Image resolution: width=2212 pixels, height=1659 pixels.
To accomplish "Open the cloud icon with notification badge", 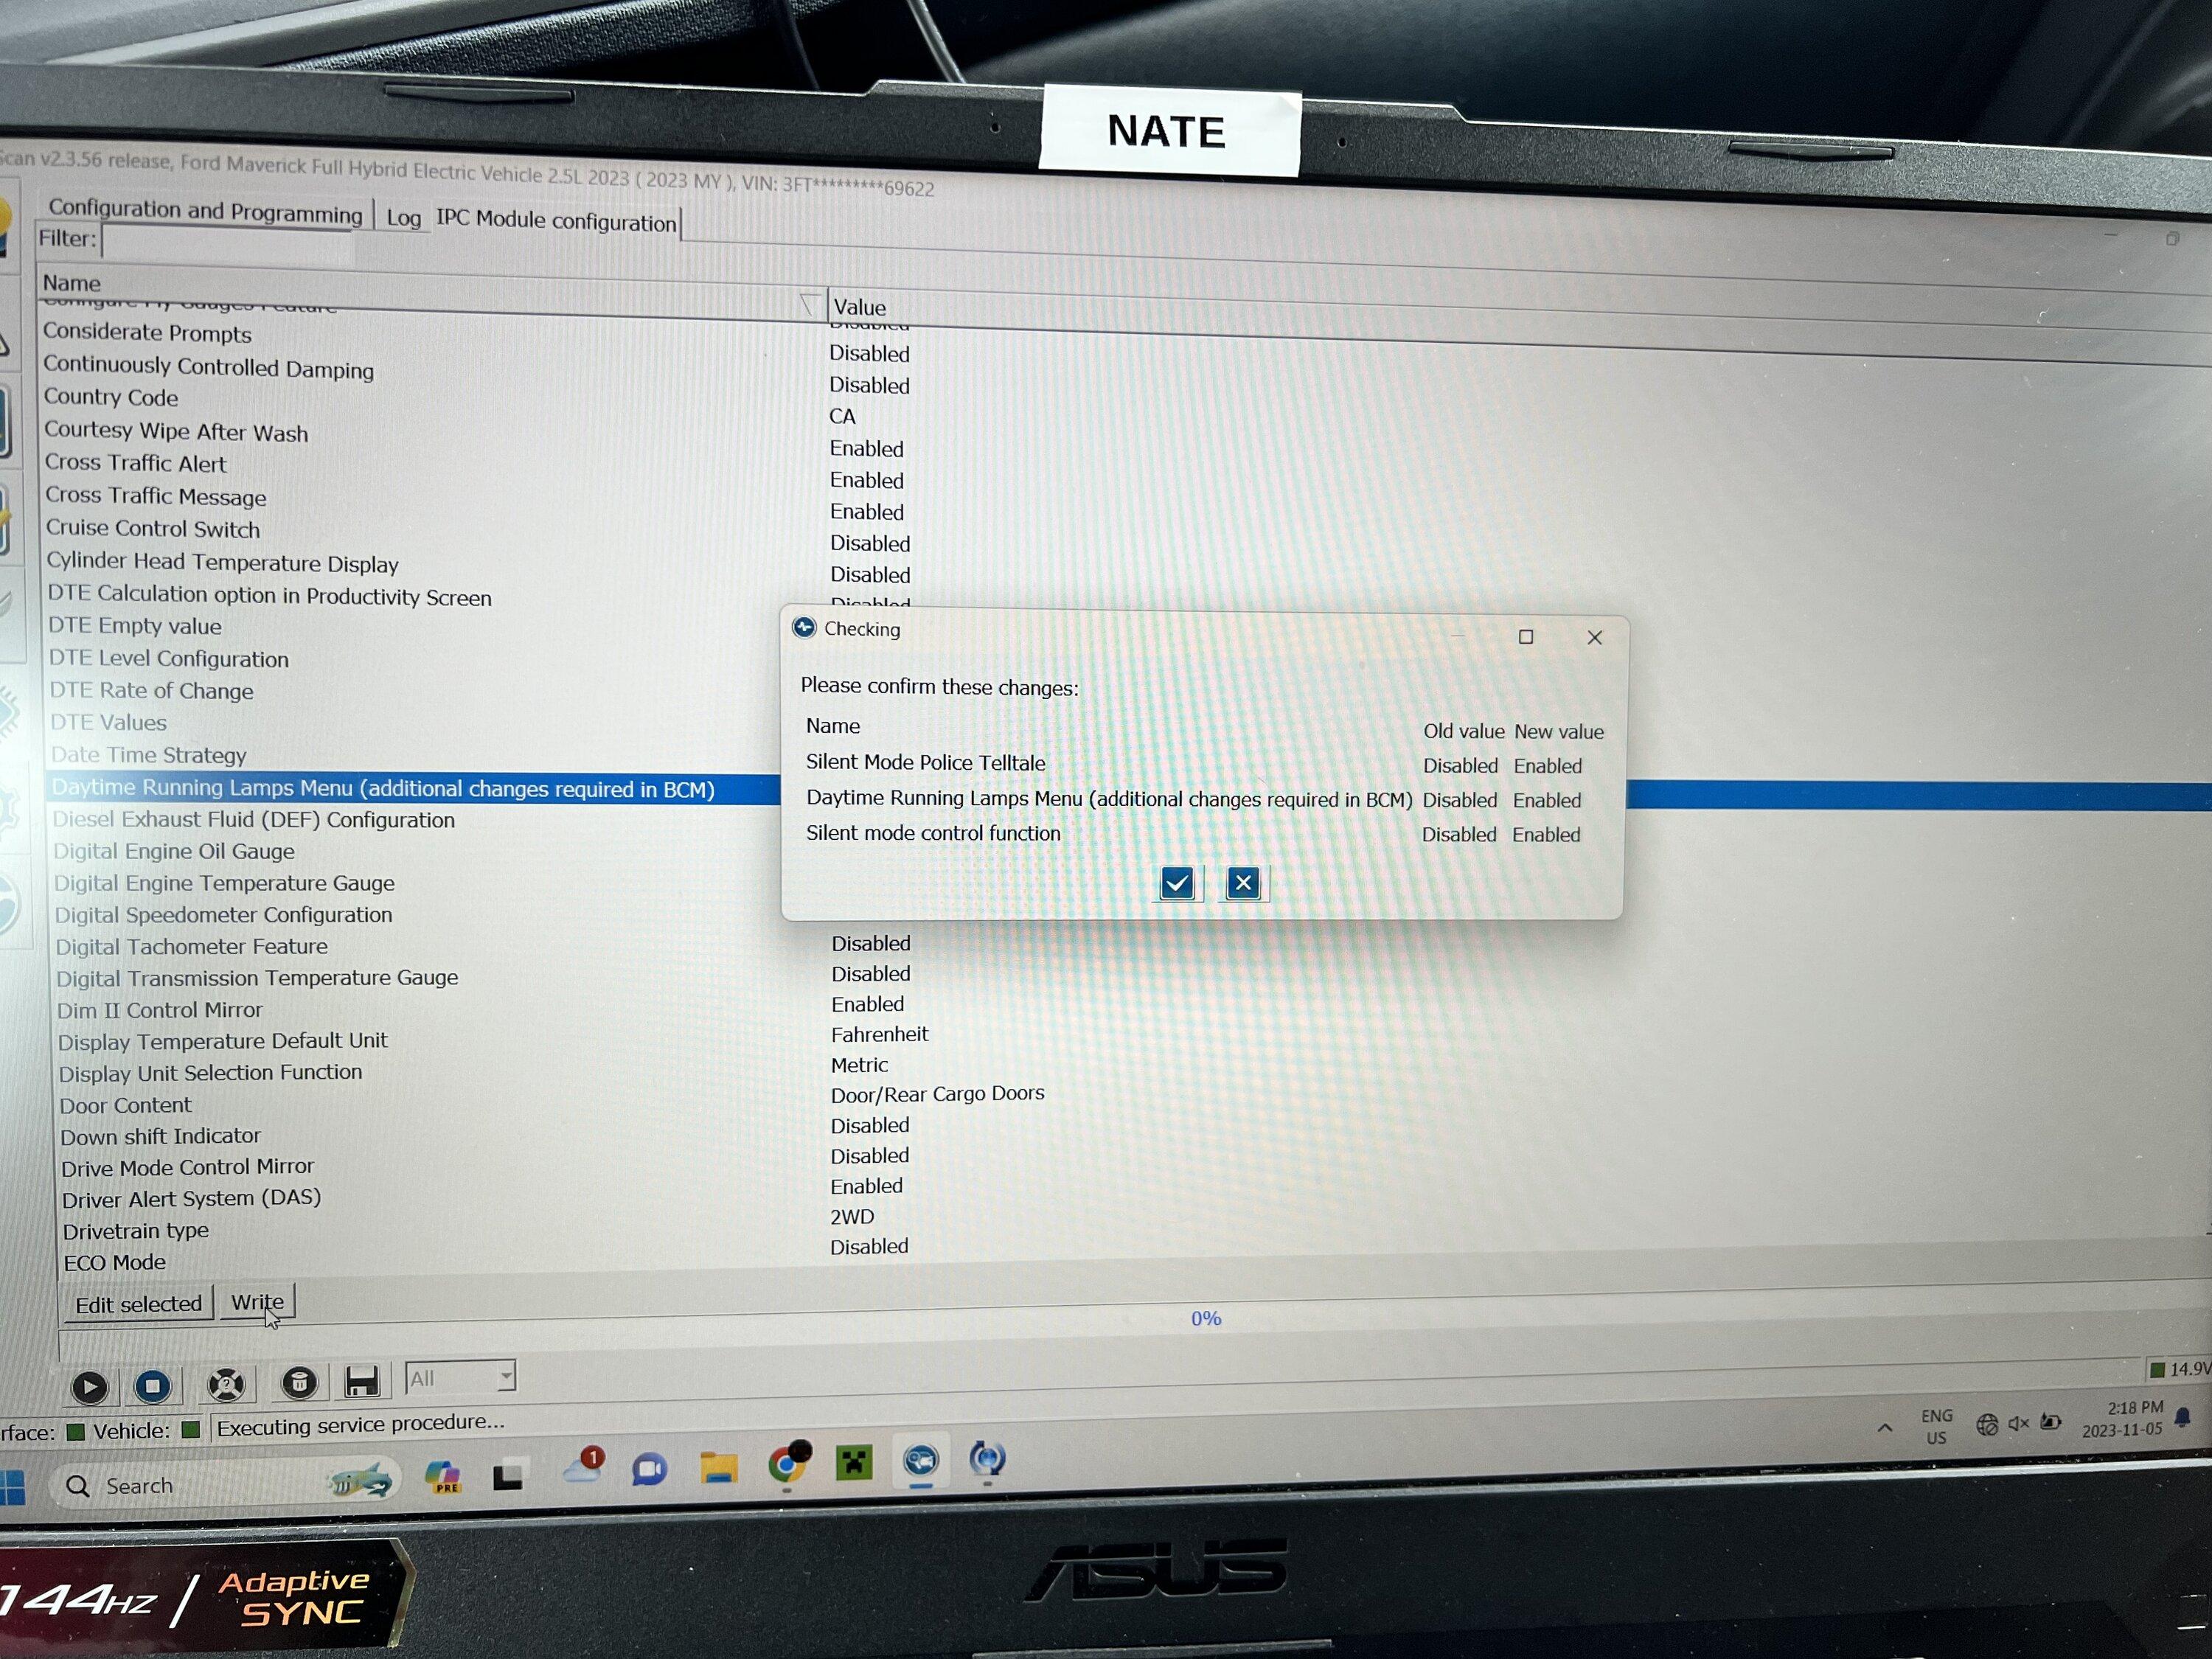I will (x=583, y=1468).
